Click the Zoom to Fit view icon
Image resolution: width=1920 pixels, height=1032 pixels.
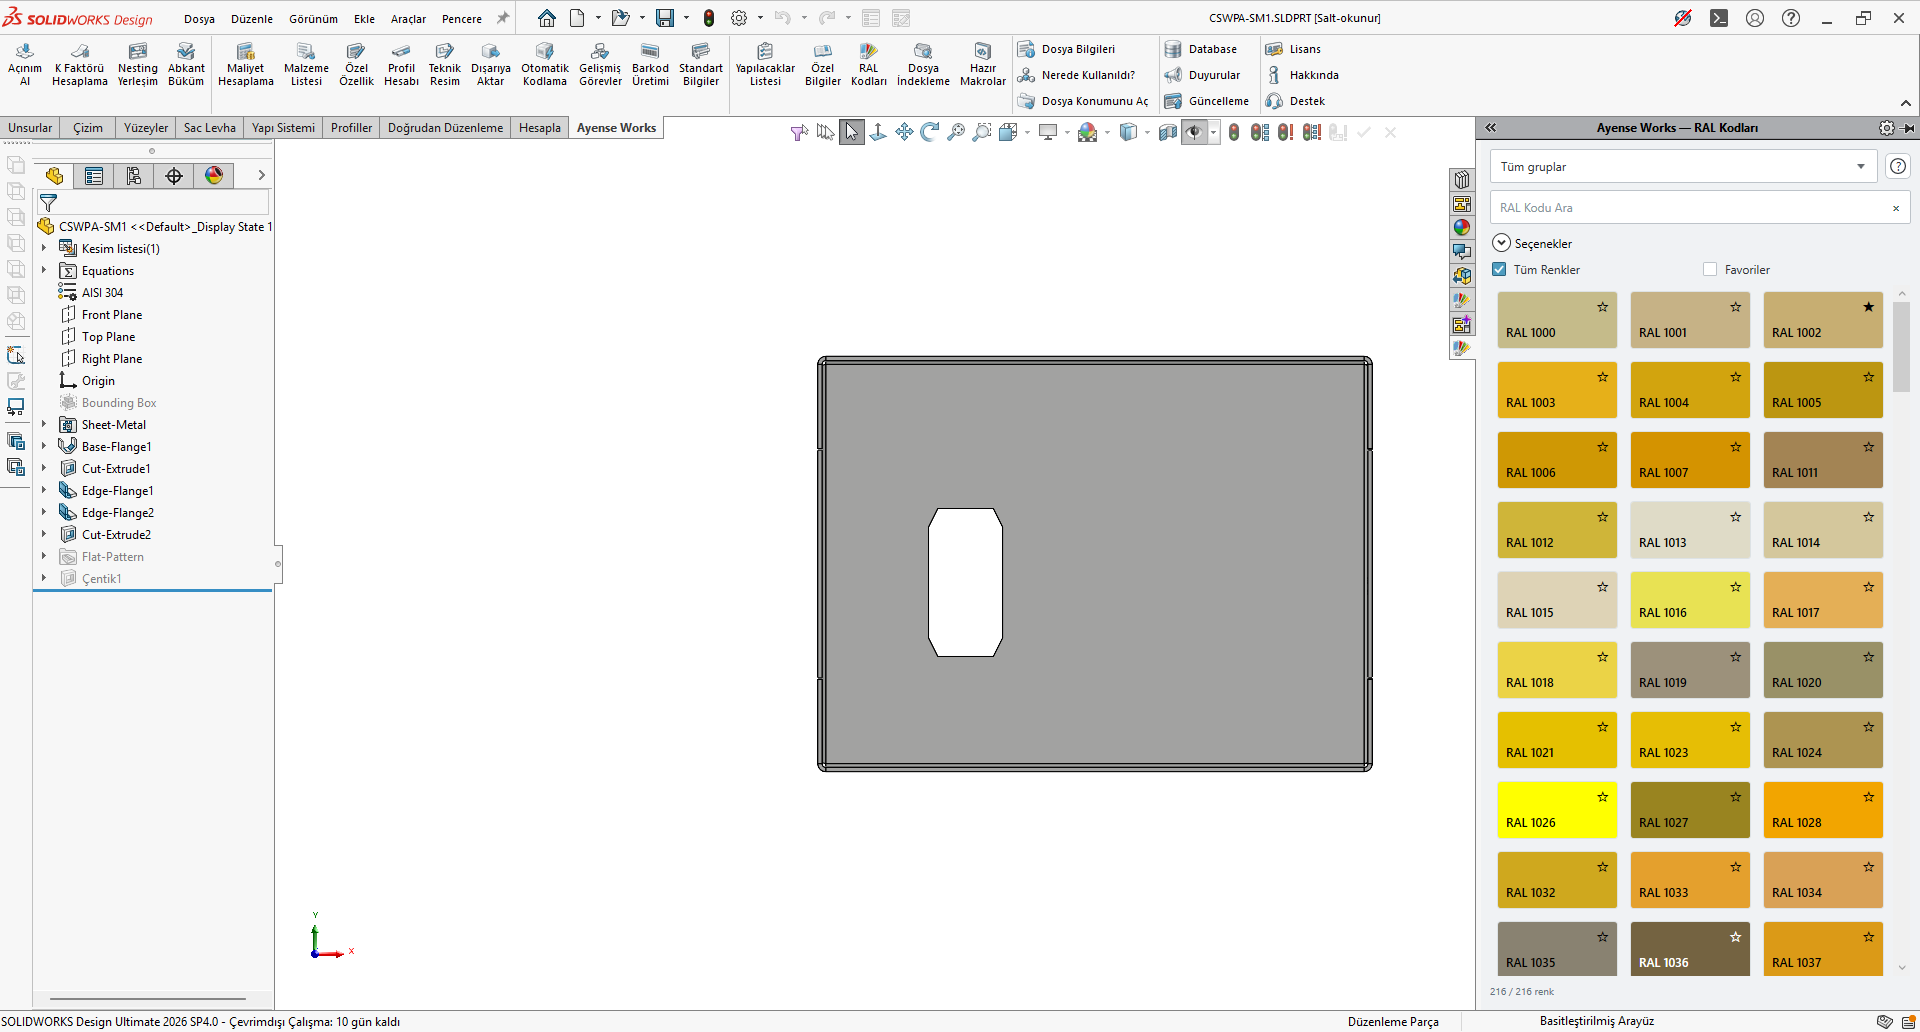956,132
